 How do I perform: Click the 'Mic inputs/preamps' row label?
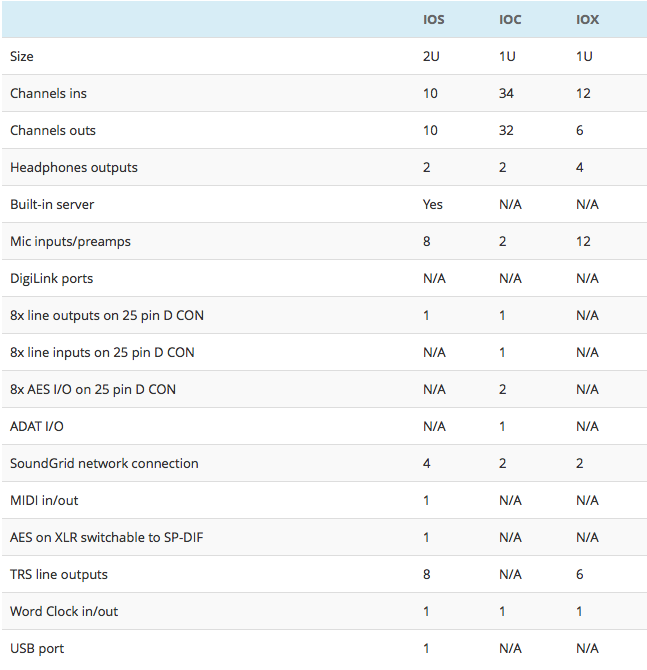70,242
